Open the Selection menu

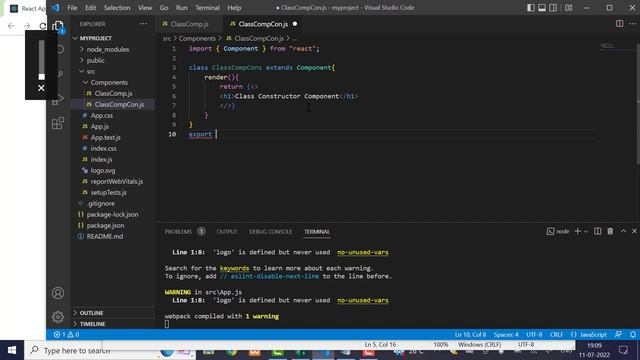pos(117,8)
